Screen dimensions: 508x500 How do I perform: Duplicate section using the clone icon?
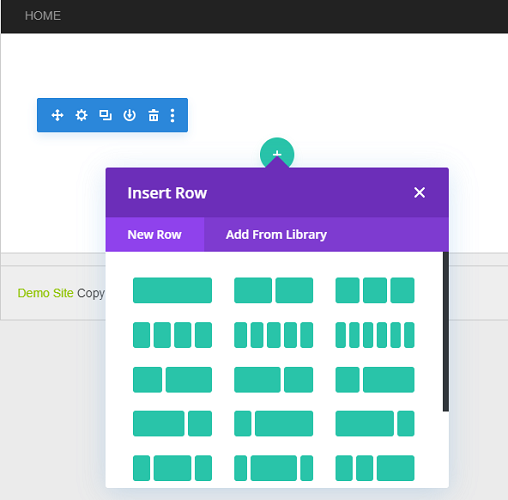tap(105, 115)
